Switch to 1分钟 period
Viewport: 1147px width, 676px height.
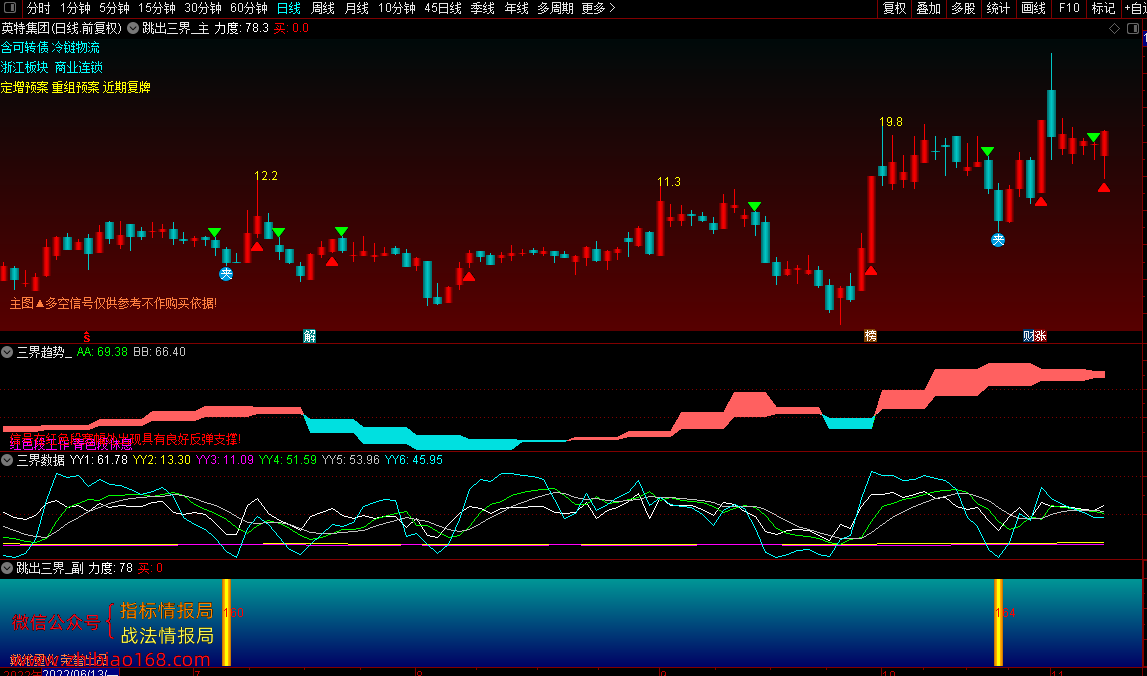point(75,8)
